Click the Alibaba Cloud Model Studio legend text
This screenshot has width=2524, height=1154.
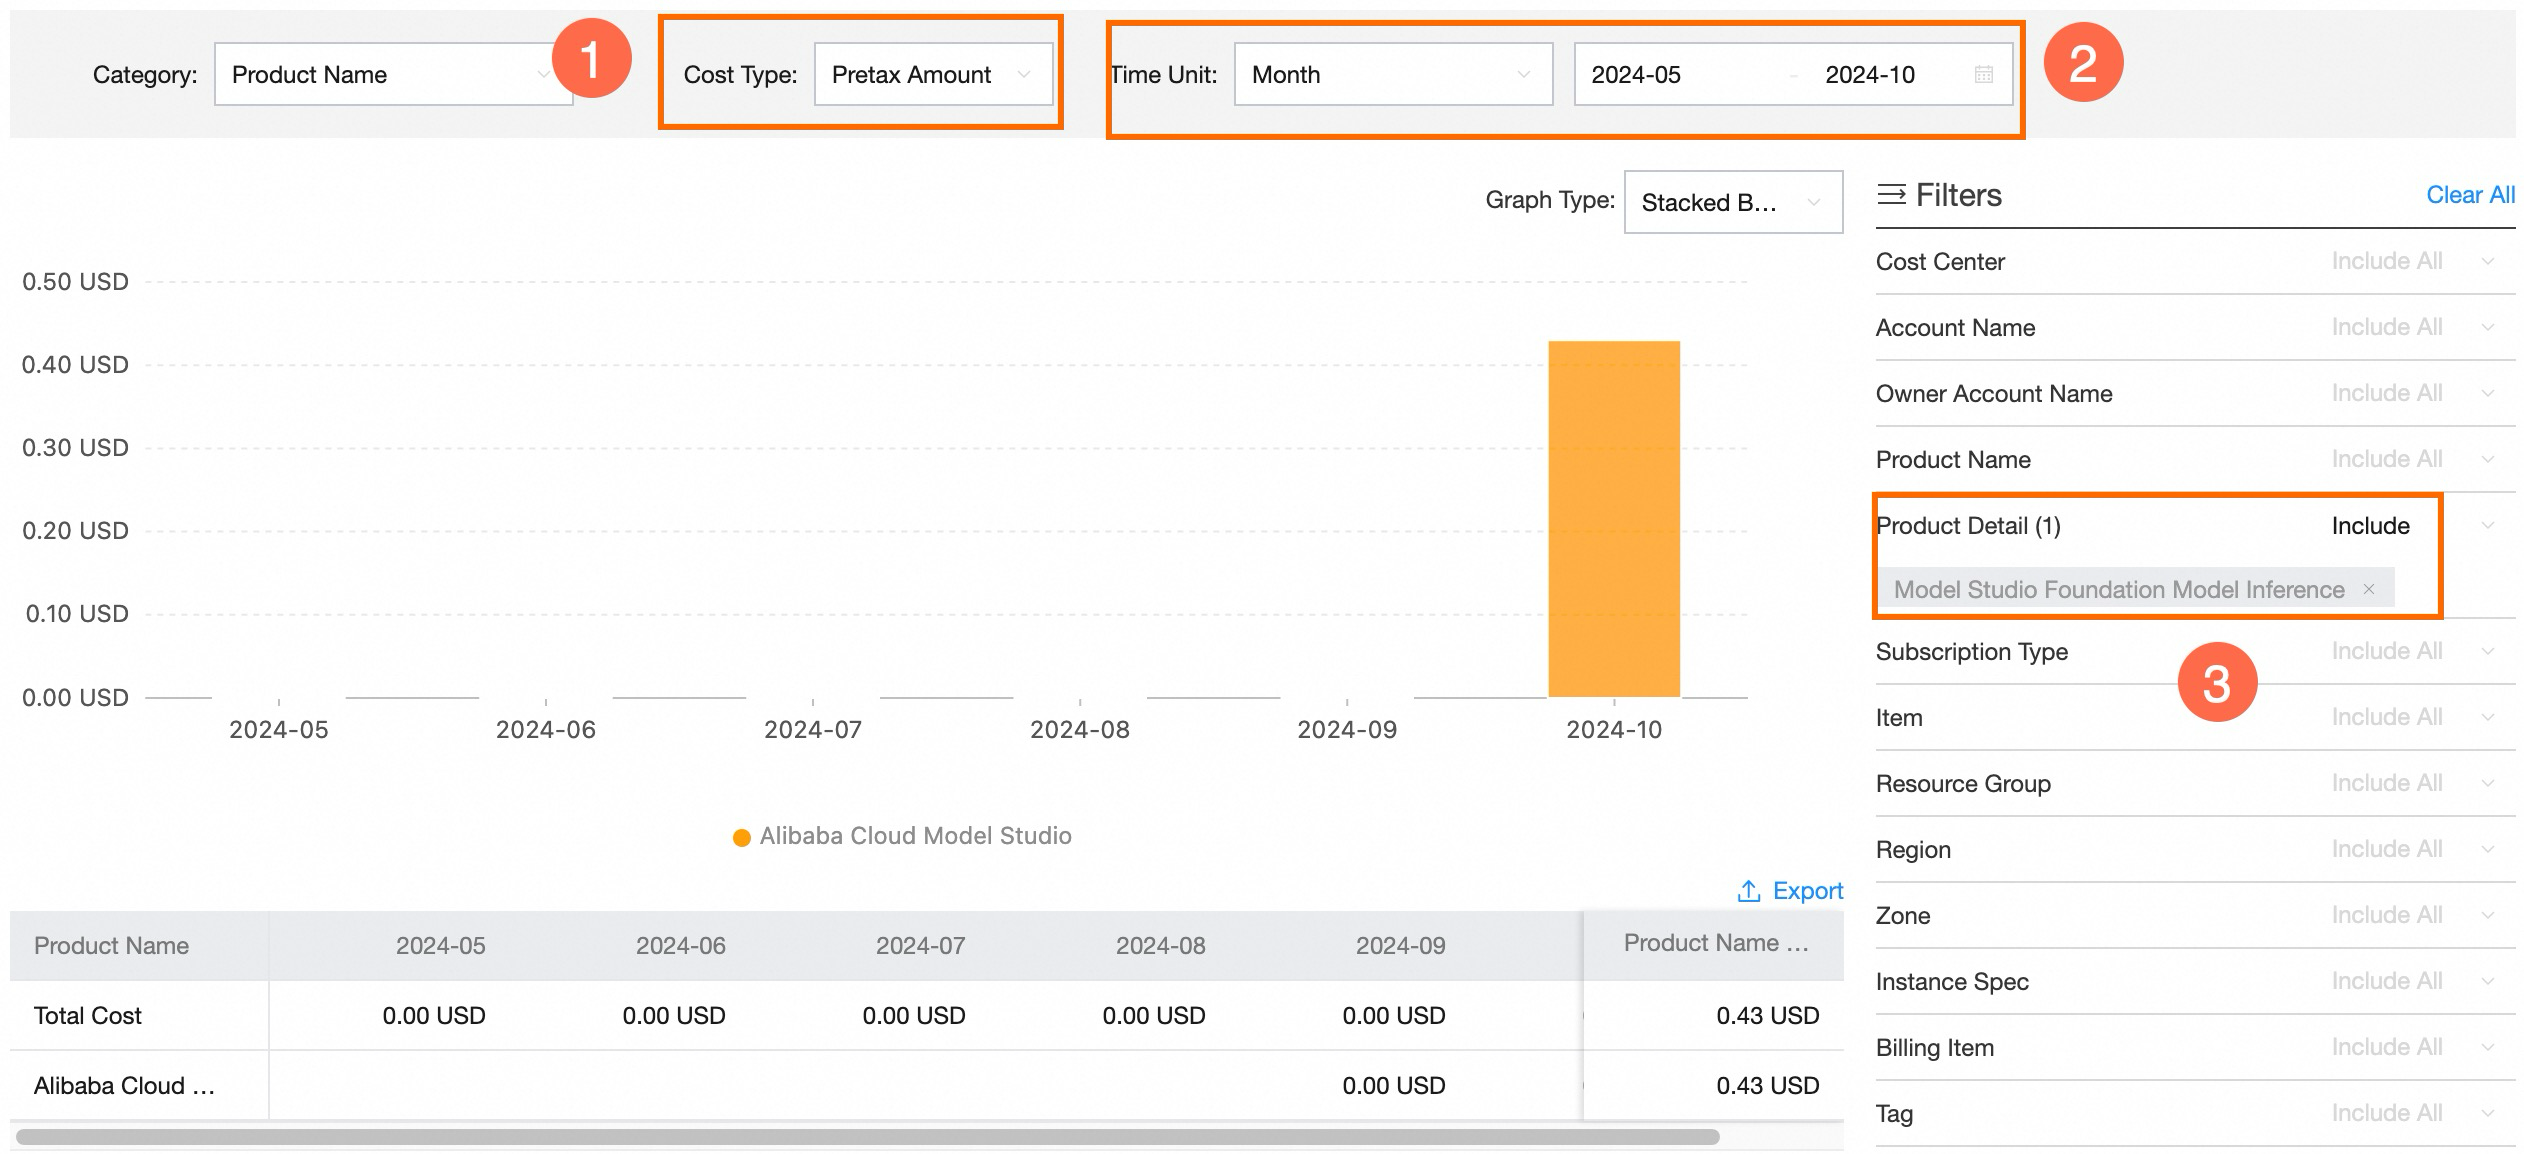(915, 836)
